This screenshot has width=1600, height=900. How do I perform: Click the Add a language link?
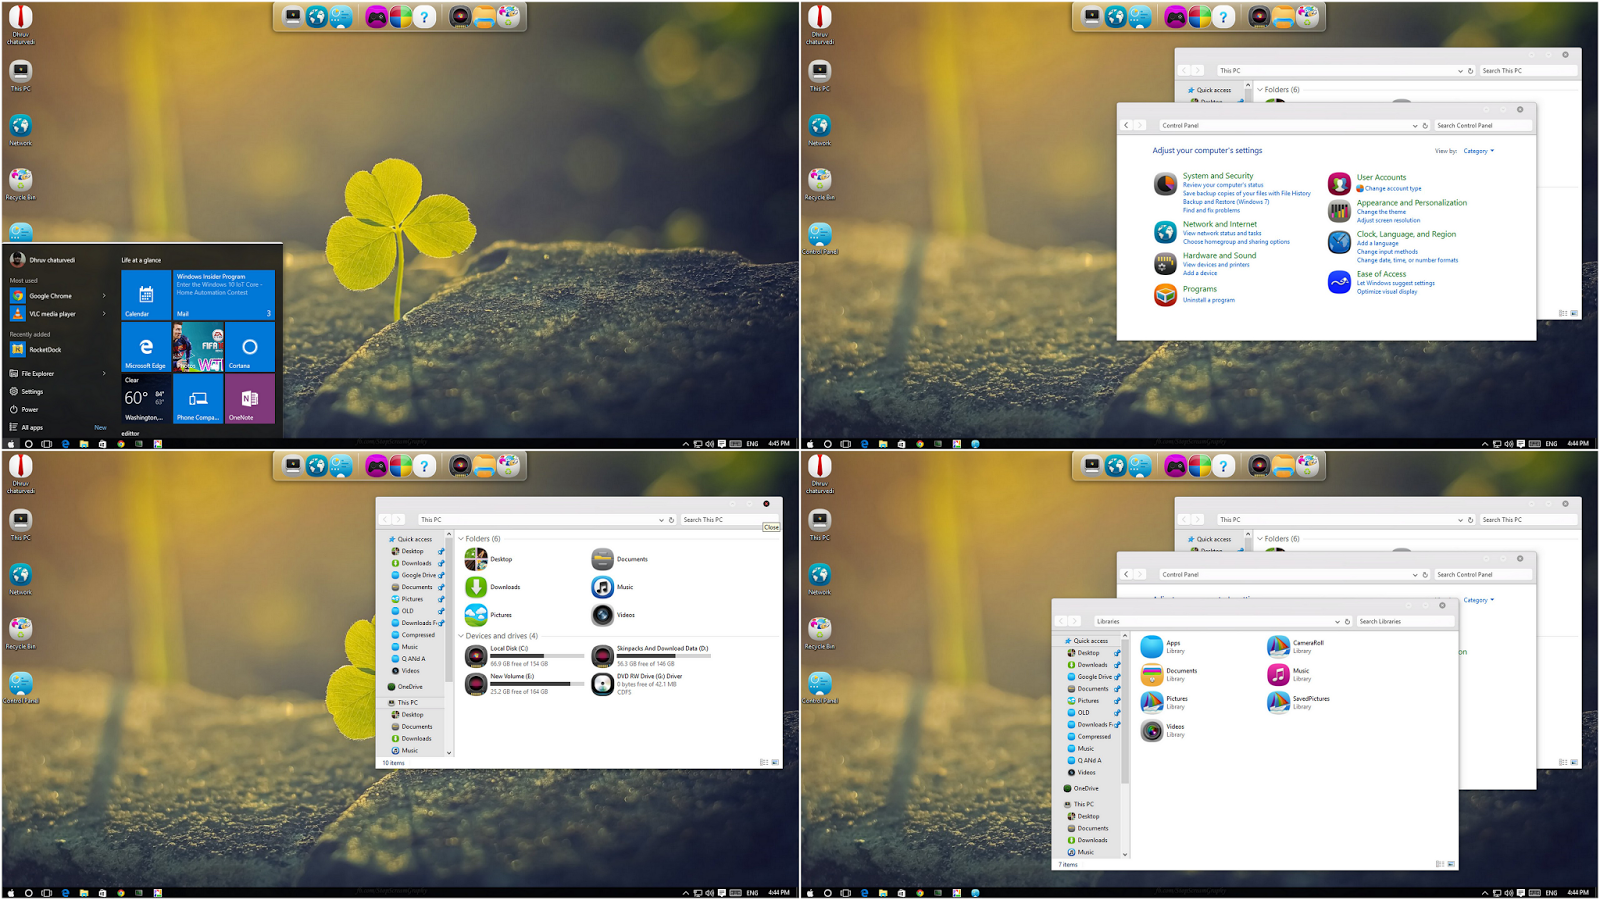click(x=1377, y=243)
